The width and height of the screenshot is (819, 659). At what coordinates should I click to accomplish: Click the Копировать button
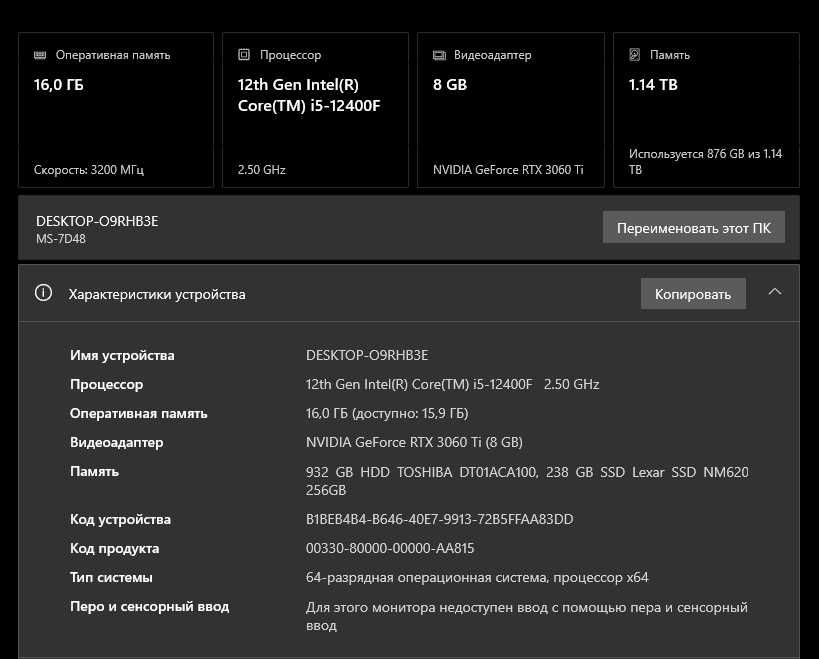[693, 294]
